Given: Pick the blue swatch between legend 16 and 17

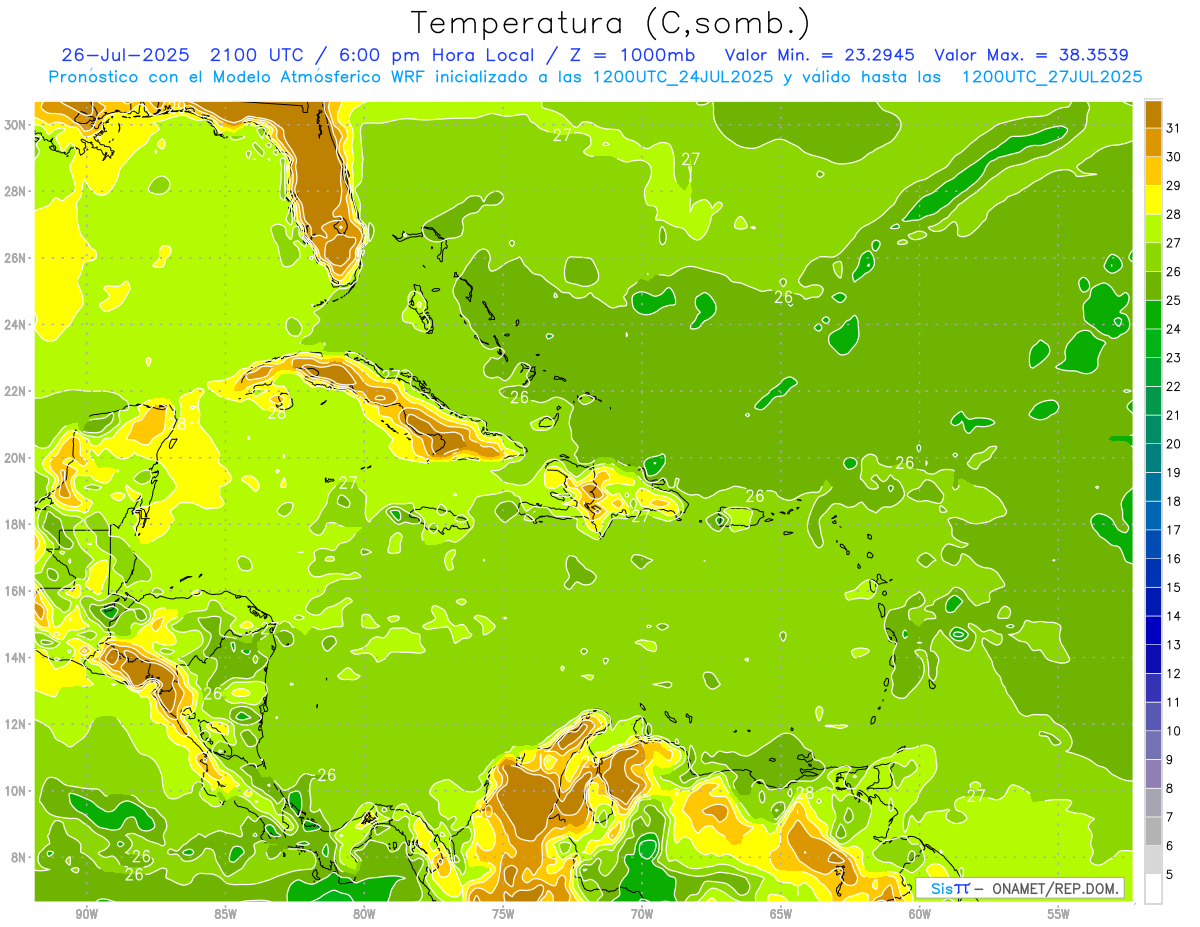Looking at the screenshot, I should tap(1153, 544).
